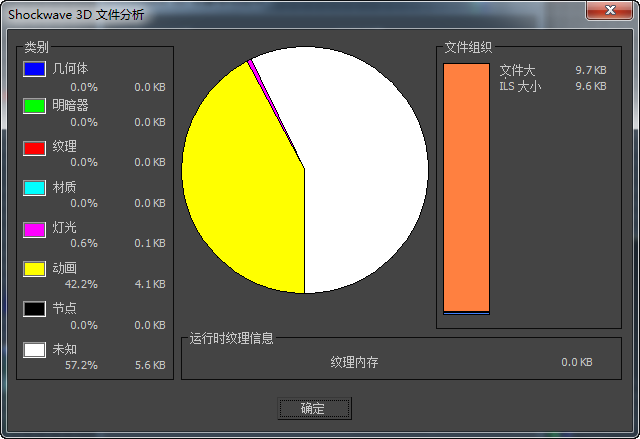Image resolution: width=640 pixels, height=439 pixels.
Task: Click the 几何体 category label
Action: pyautogui.click(x=70, y=69)
